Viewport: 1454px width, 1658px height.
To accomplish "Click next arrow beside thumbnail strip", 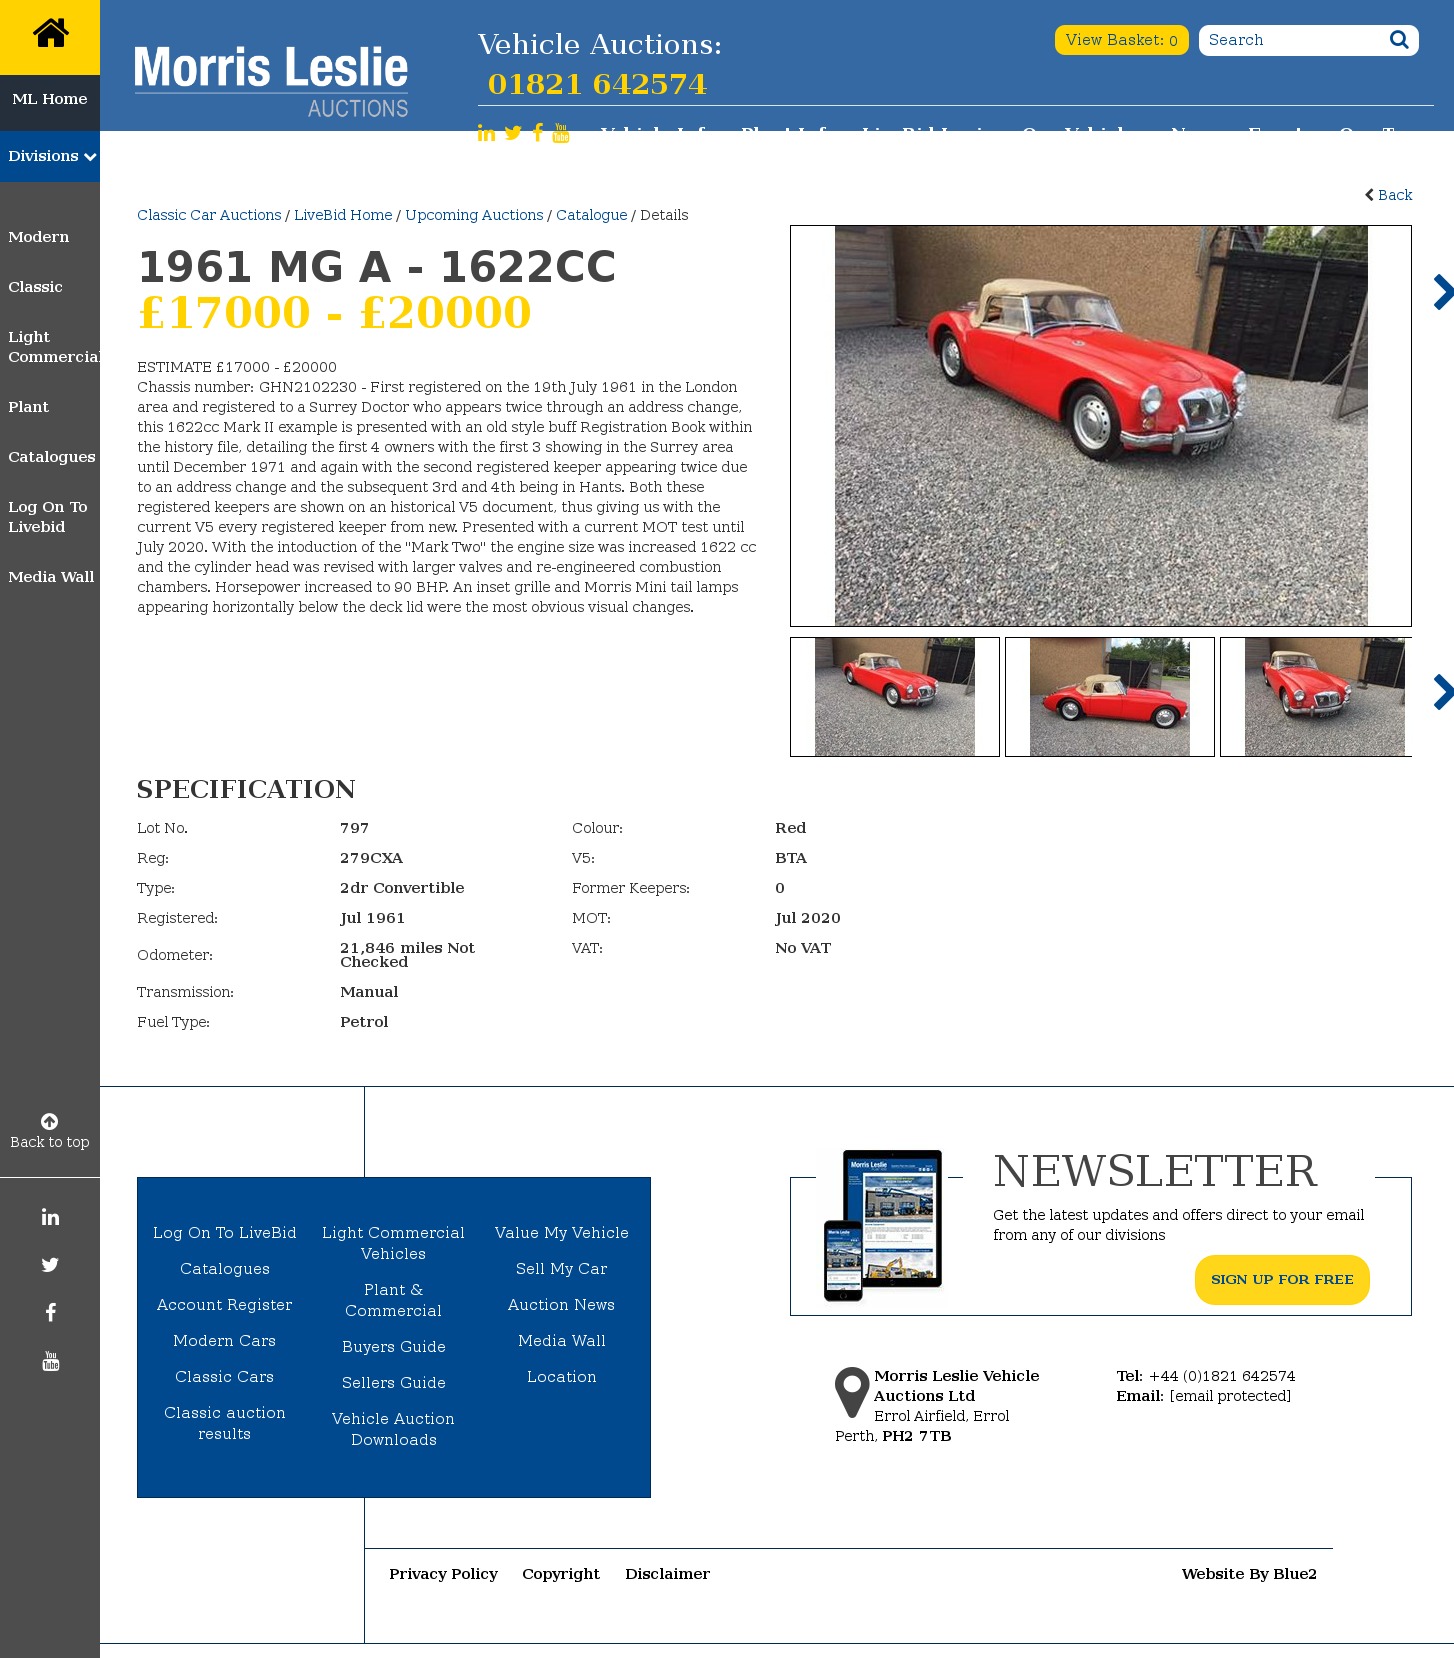I will [1443, 692].
